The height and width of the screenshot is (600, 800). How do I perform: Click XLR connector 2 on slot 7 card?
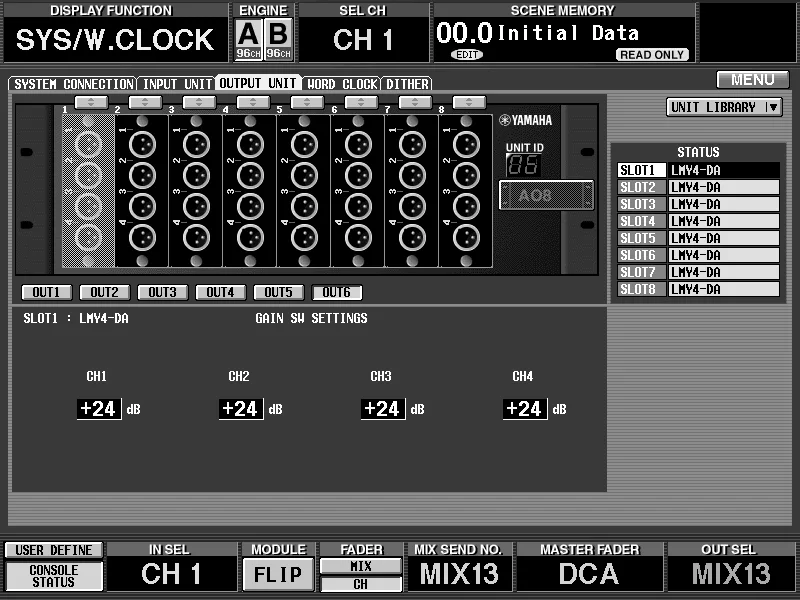click(412, 176)
